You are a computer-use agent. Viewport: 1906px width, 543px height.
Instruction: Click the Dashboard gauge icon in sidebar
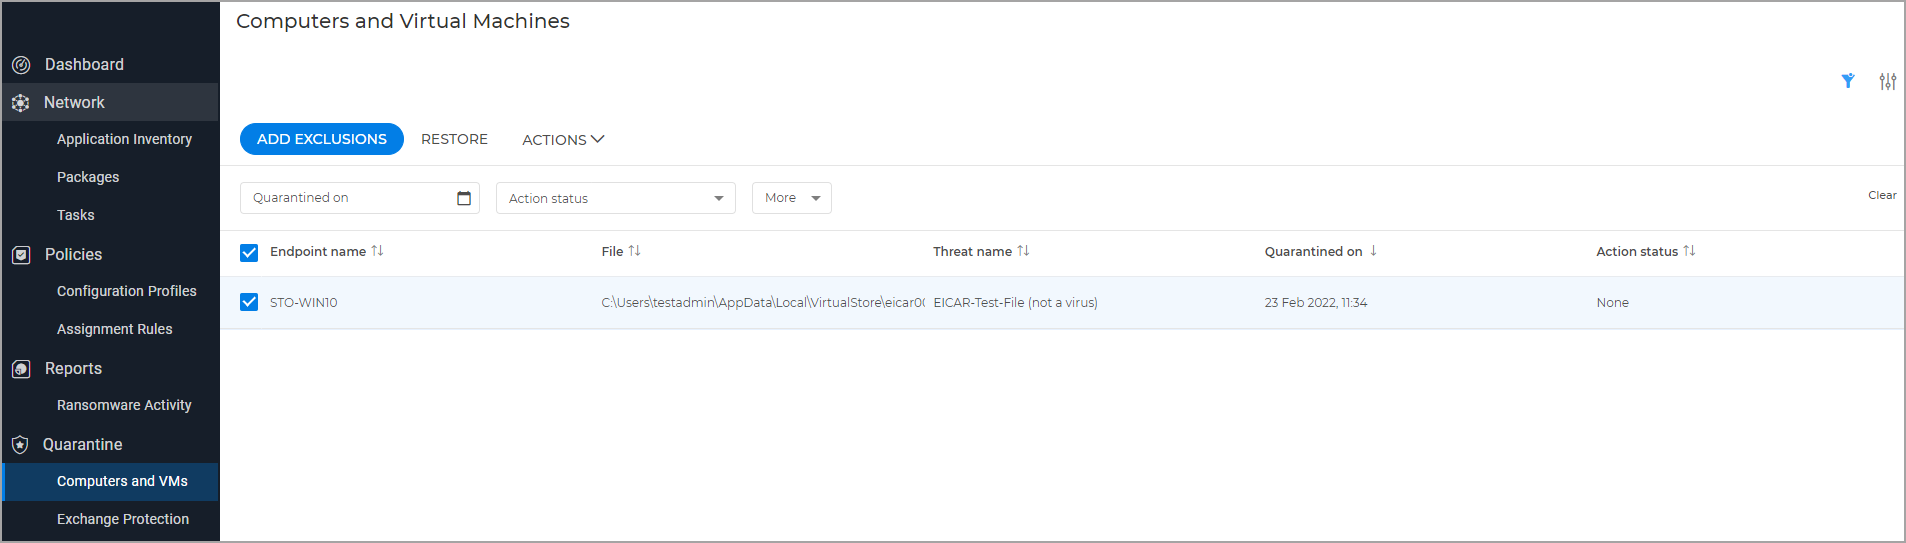pos(21,65)
